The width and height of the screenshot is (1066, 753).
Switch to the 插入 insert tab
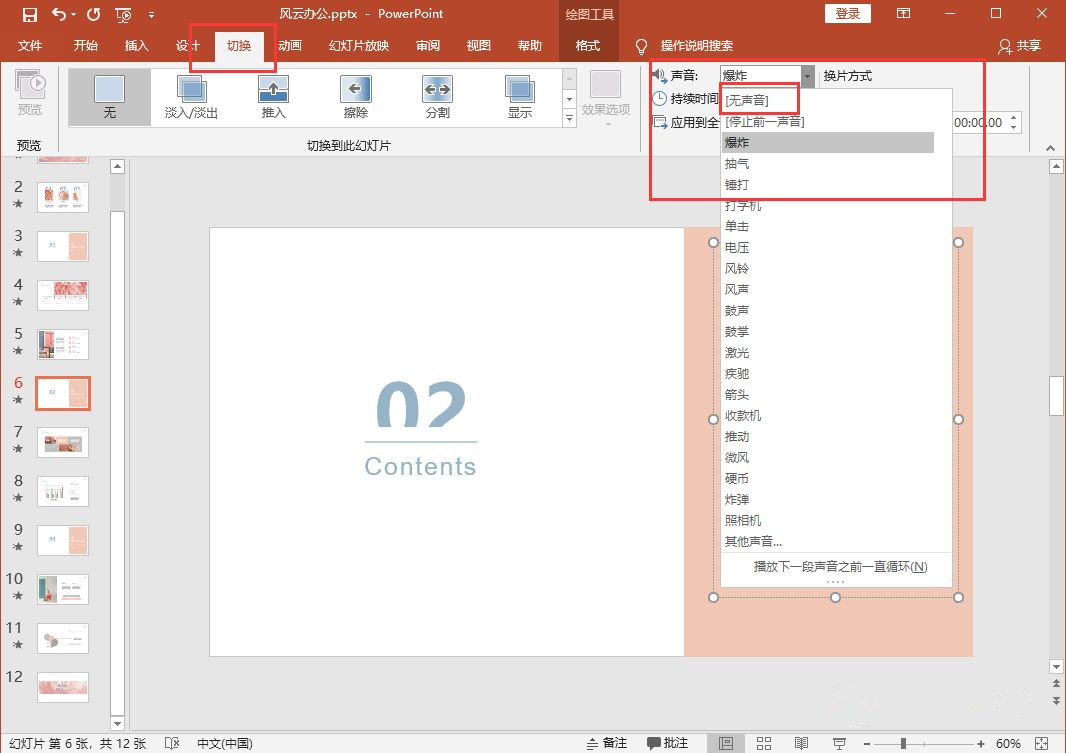pos(136,46)
